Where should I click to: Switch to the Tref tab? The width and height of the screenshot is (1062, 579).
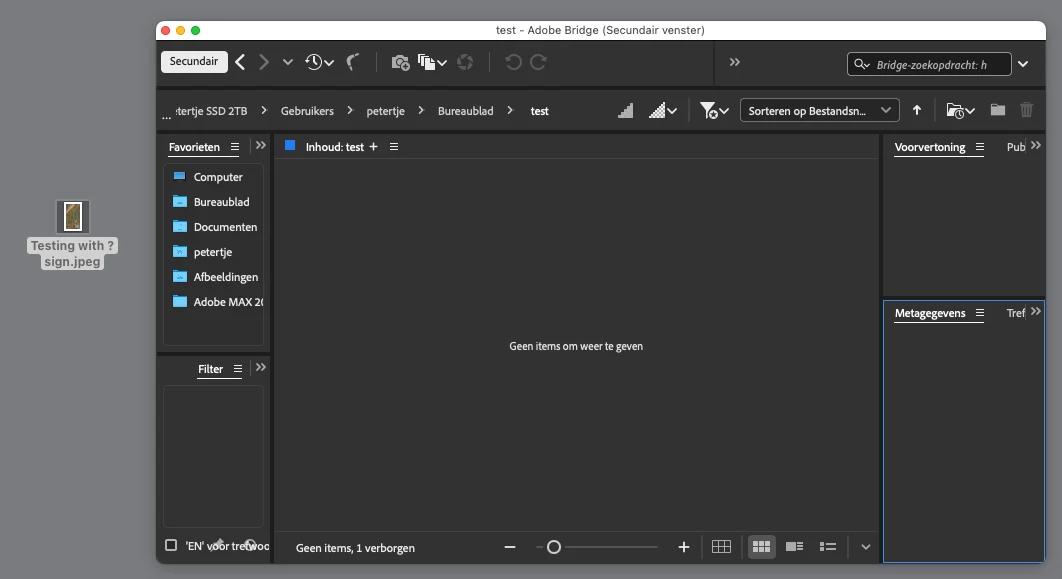point(1015,313)
